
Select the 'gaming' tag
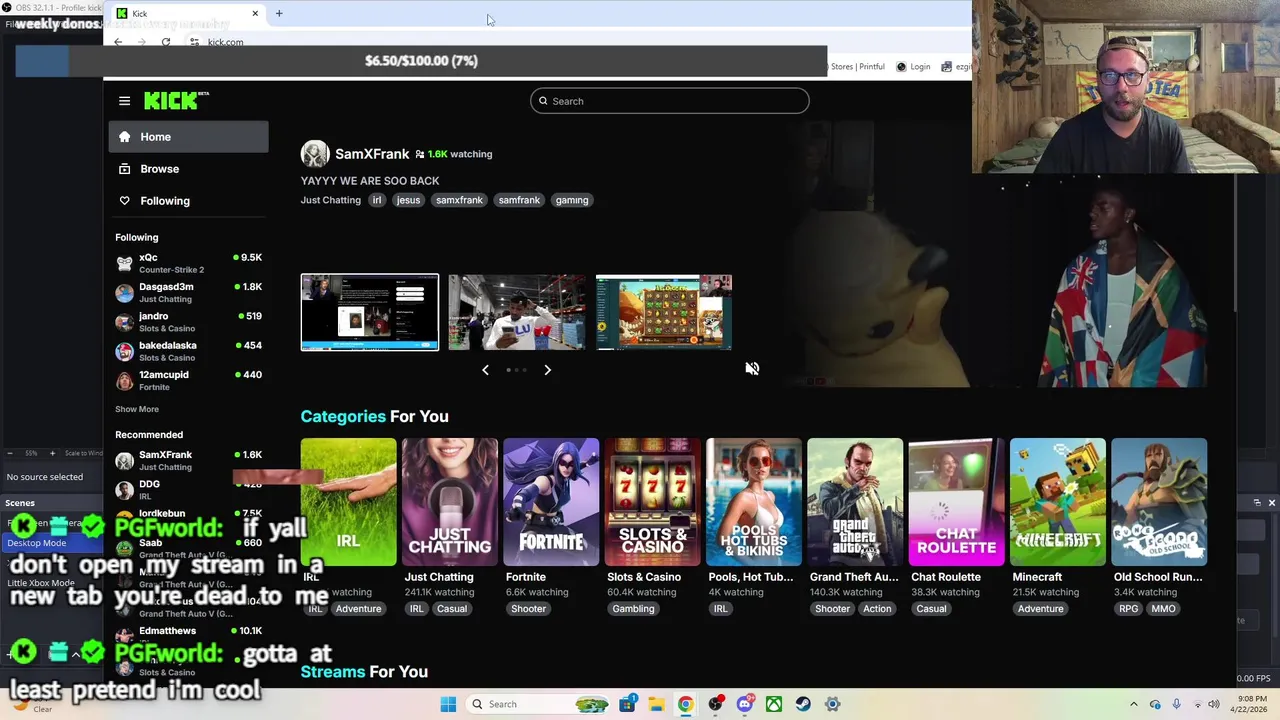(572, 200)
